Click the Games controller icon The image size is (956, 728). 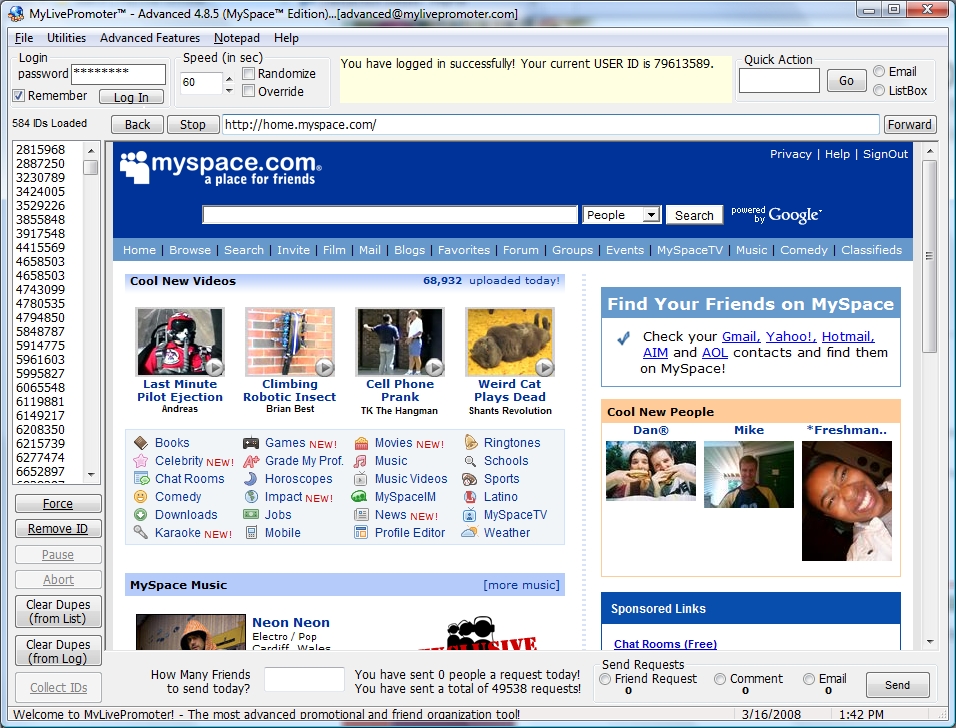[251, 443]
